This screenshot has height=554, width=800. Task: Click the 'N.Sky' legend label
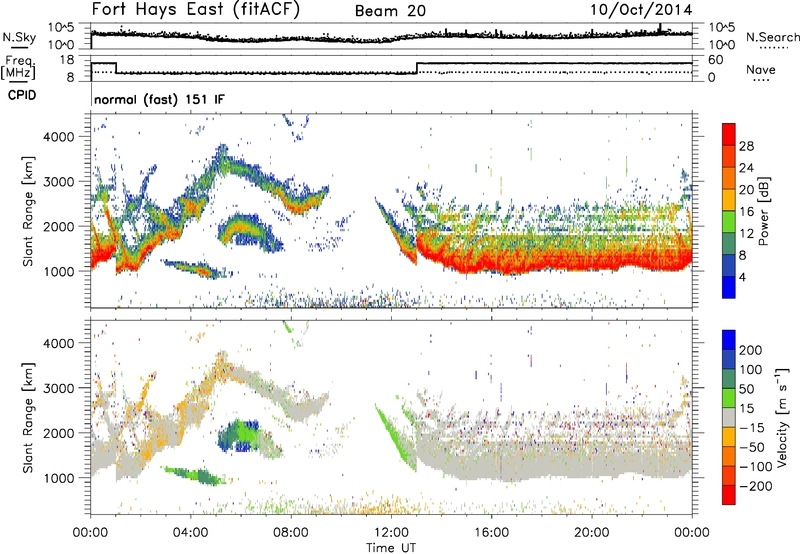(19, 37)
